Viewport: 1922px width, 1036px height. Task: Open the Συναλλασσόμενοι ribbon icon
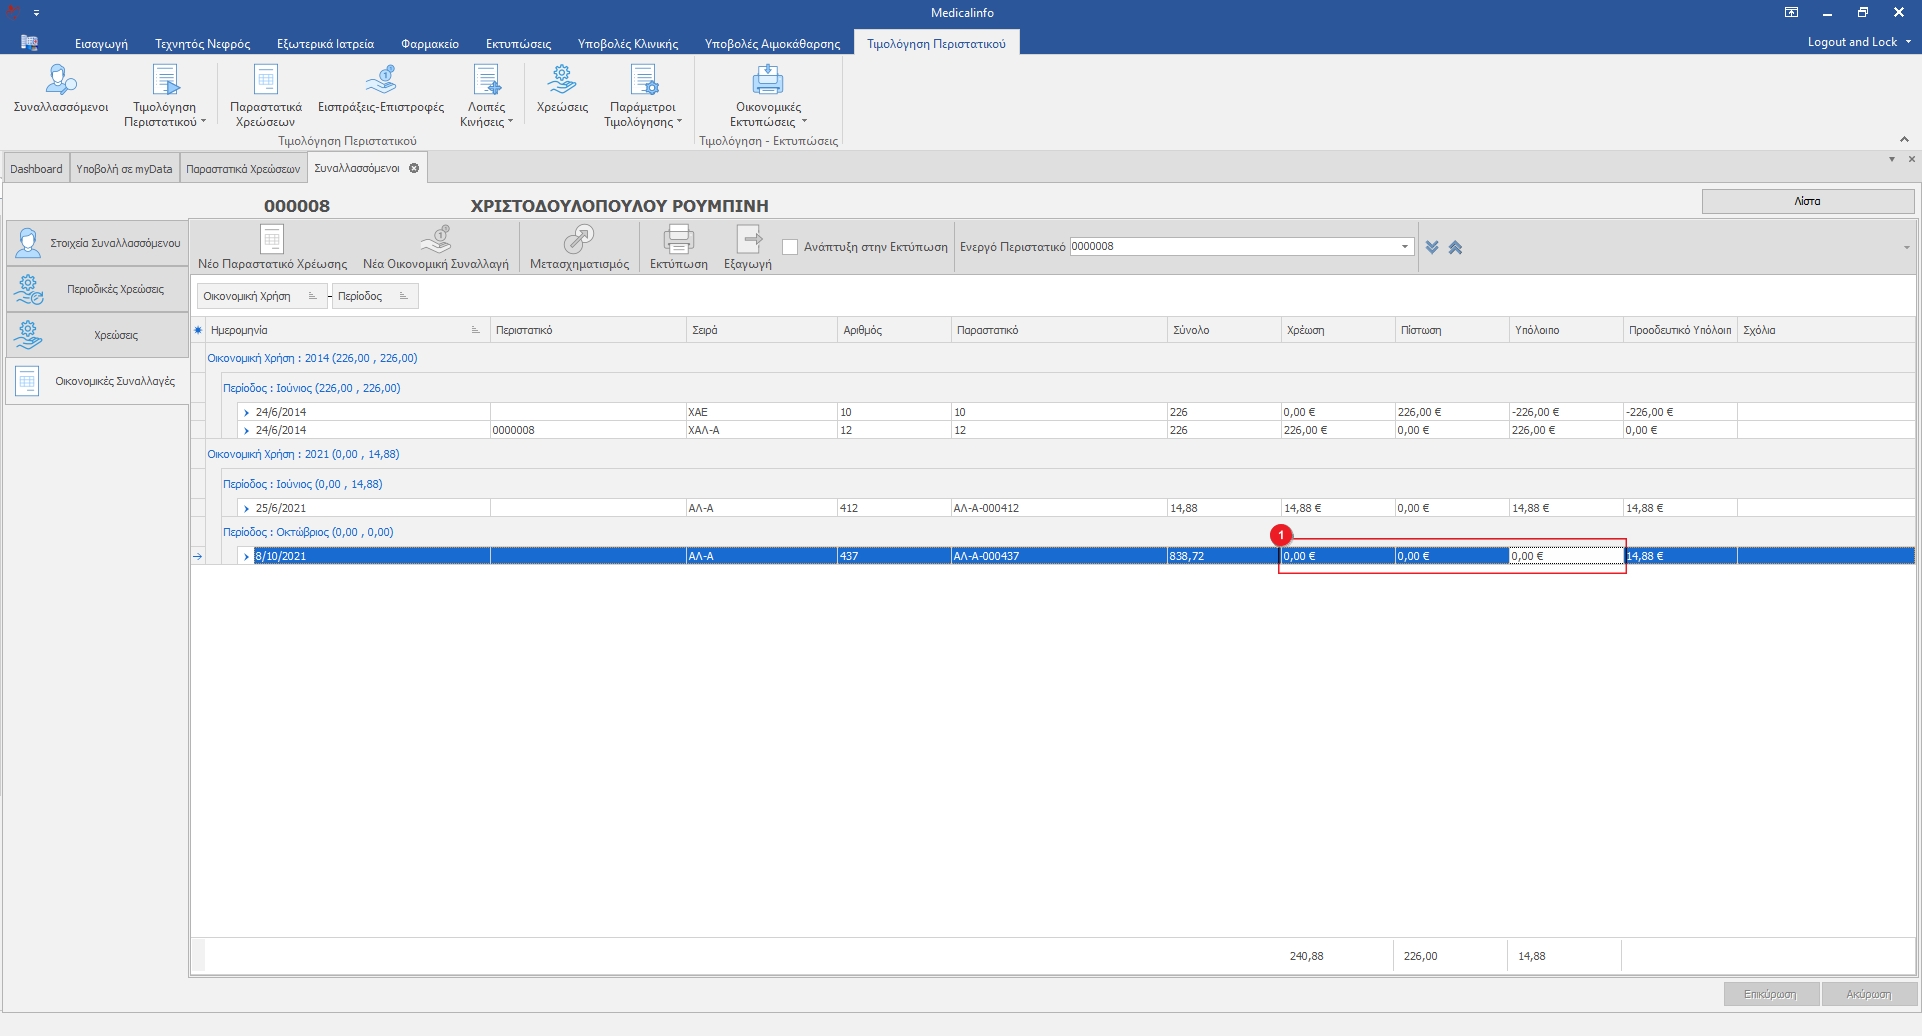[x=61, y=80]
